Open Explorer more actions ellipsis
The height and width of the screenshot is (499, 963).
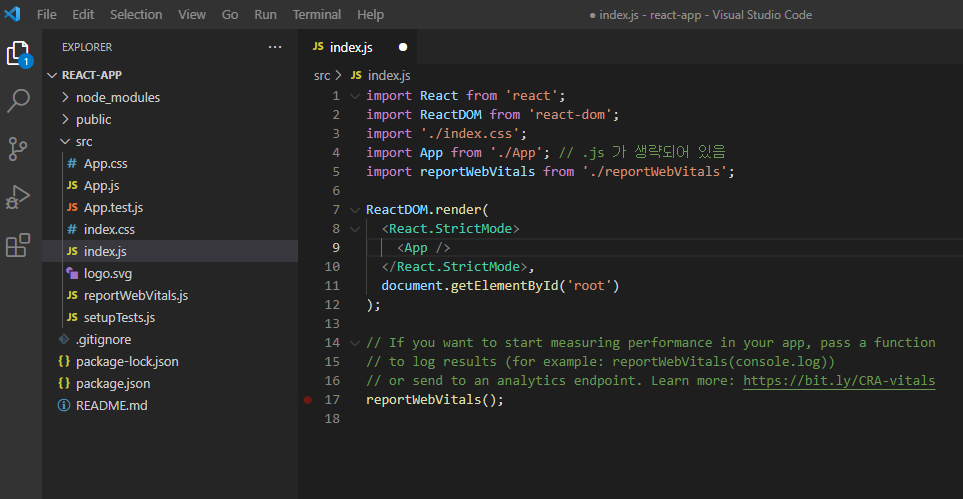tap(275, 47)
